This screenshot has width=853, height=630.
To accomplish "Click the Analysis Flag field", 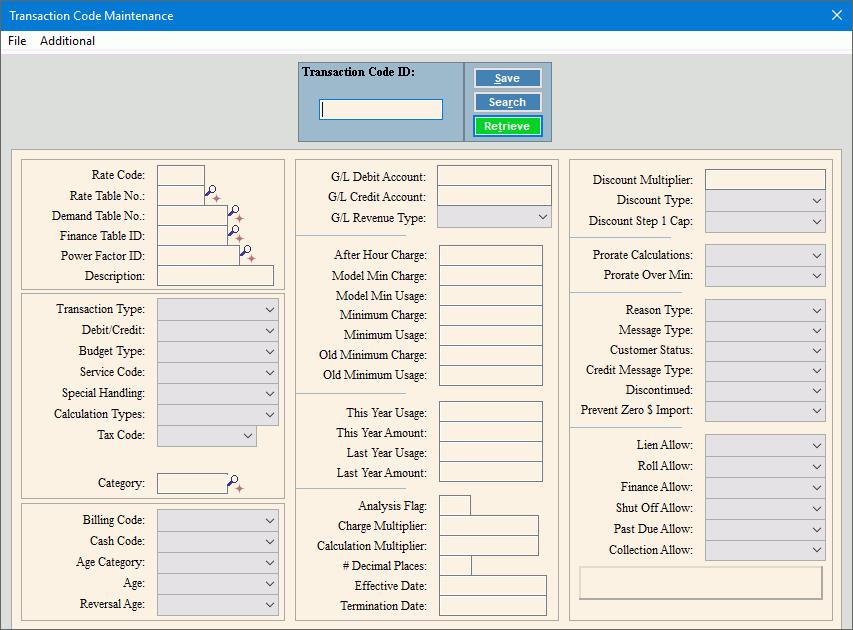I will [x=455, y=505].
